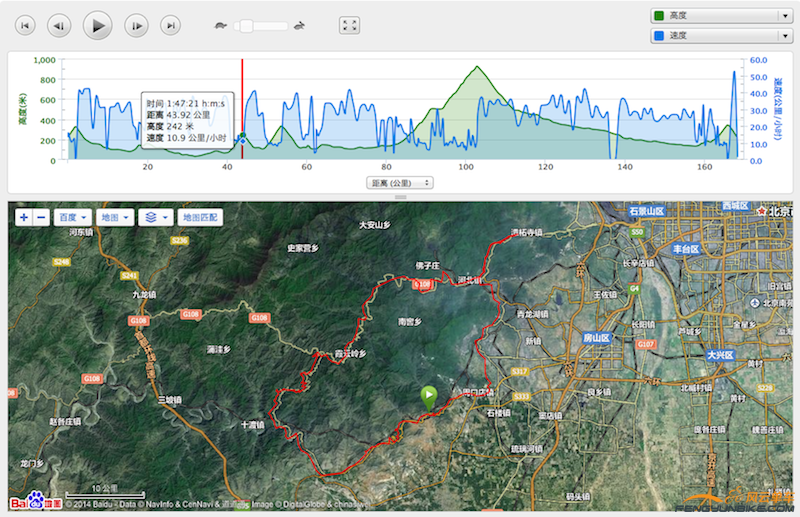Click the 大安山乡 place label
This screenshot has height=517, width=800.
[x=374, y=225]
